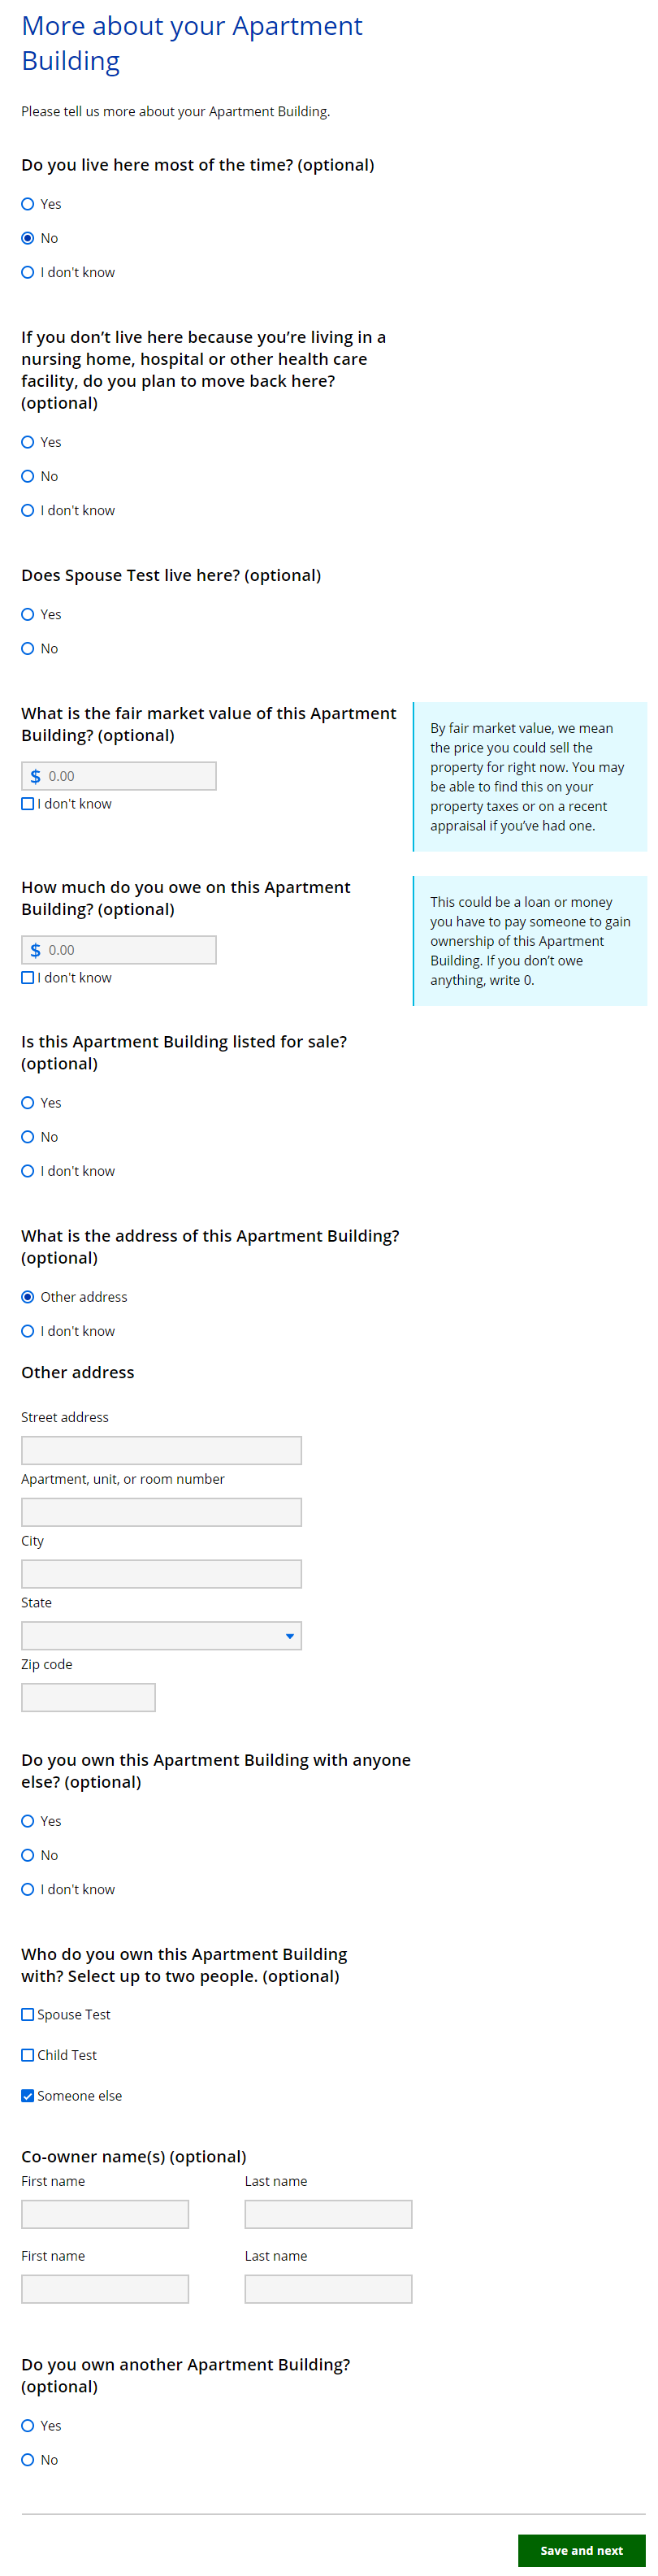Screen dimensions: 658x2576
Task: Check the Spouse Test co-owner checkbox
Action: 28,2015
